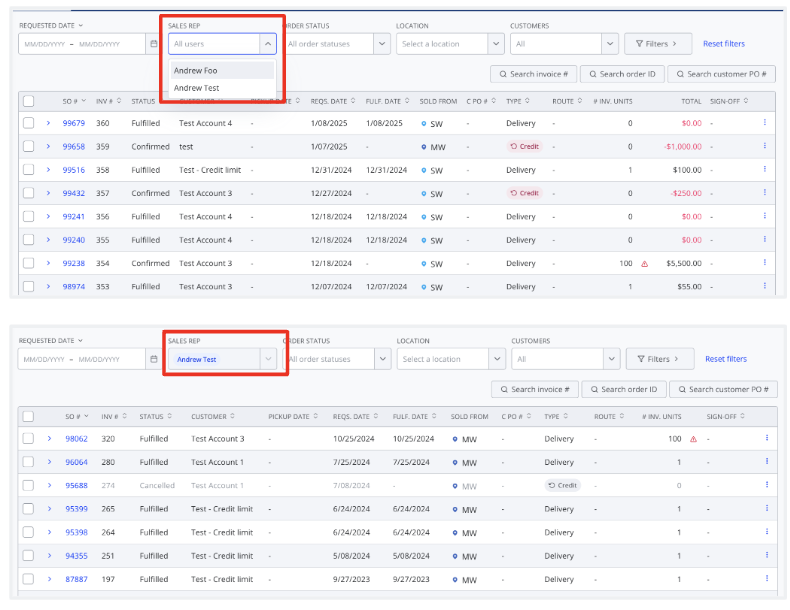Click the Credit badge on order 99658

tap(524, 147)
